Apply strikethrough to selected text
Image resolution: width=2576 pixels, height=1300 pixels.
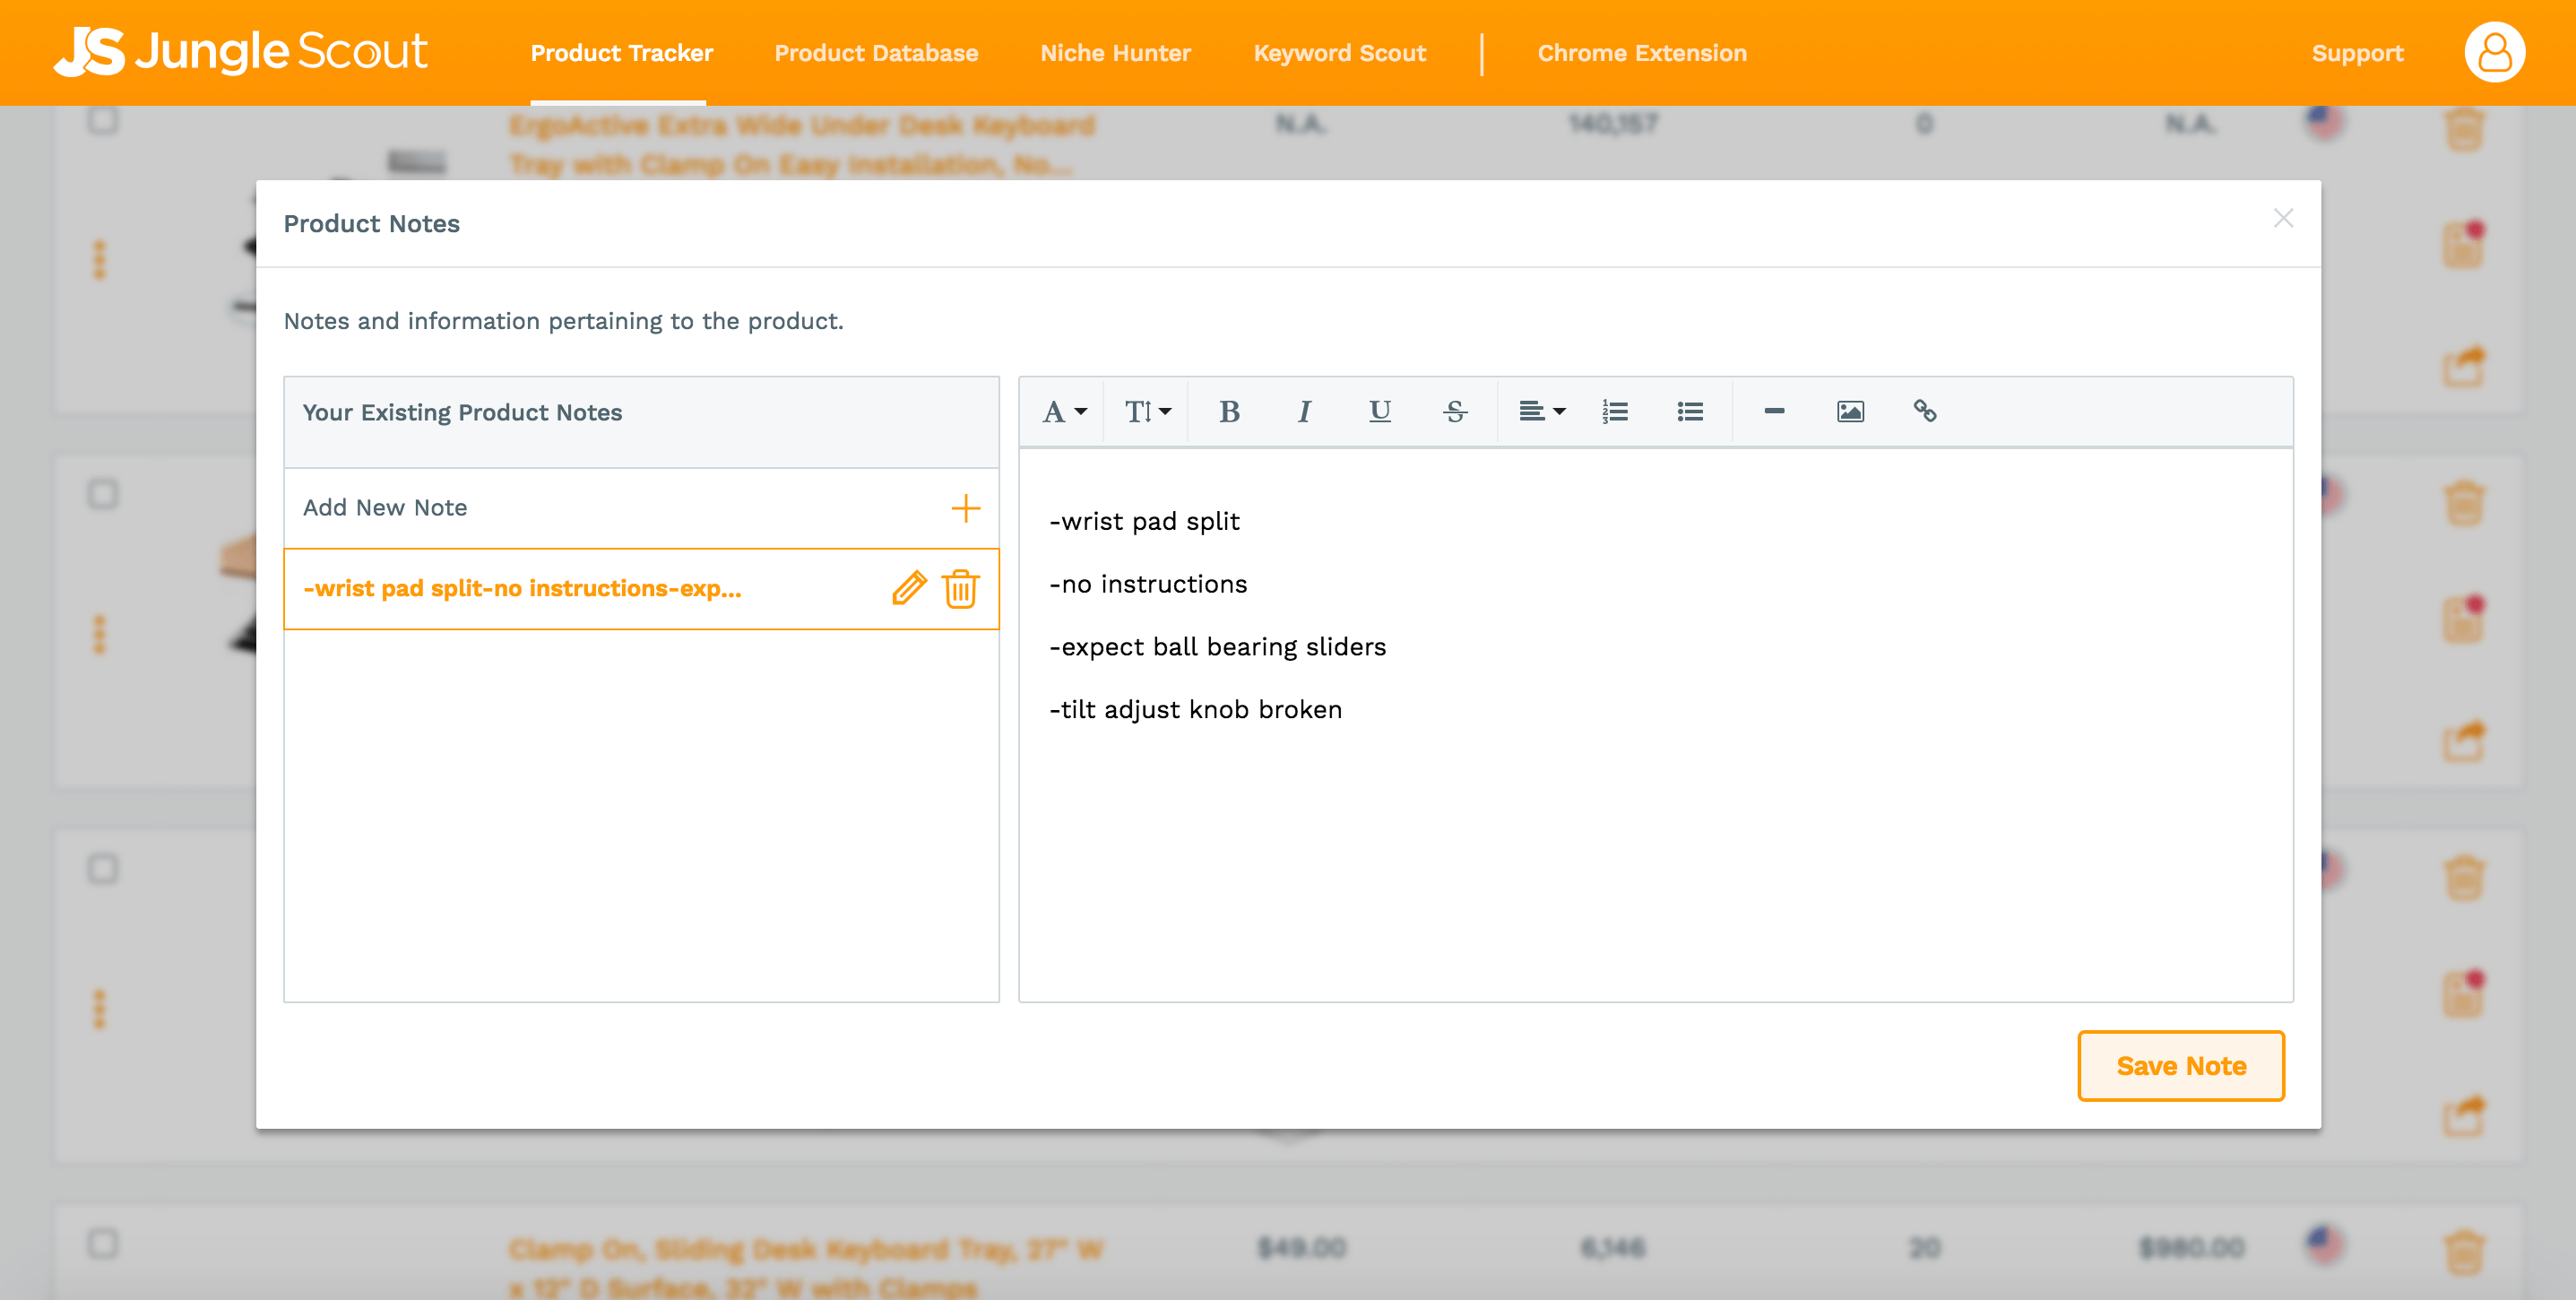tap(1455, 411)
